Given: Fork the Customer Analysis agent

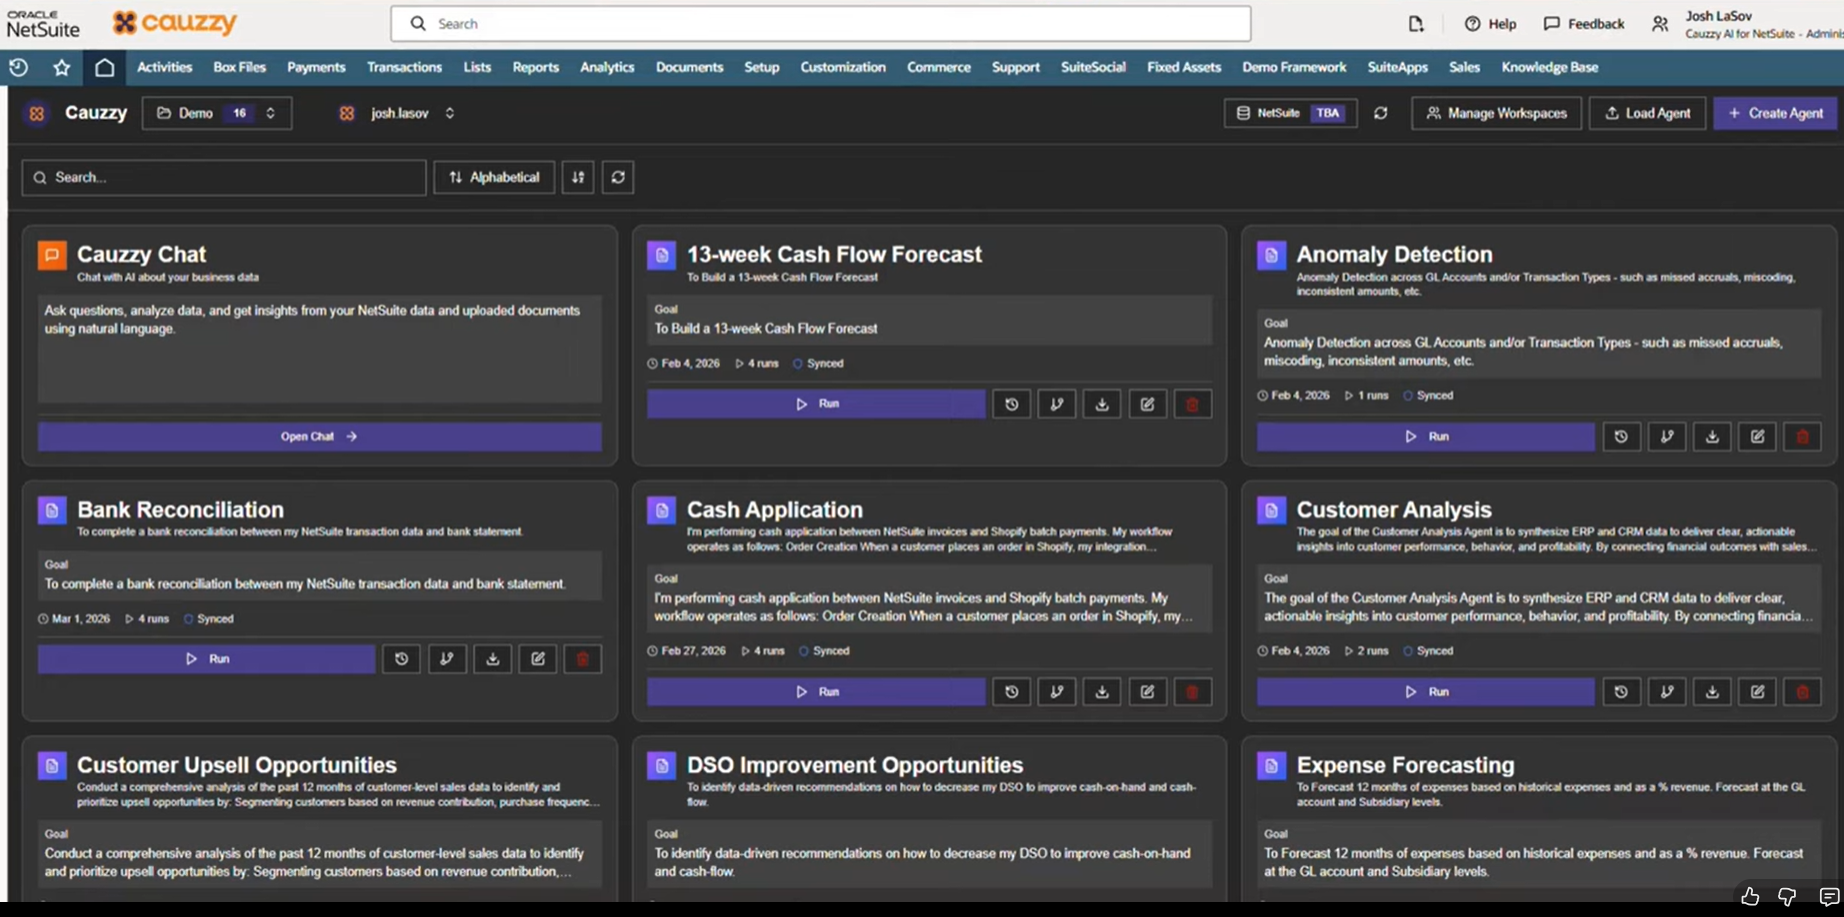Looking at the screenshot, I should [1667, 692].
